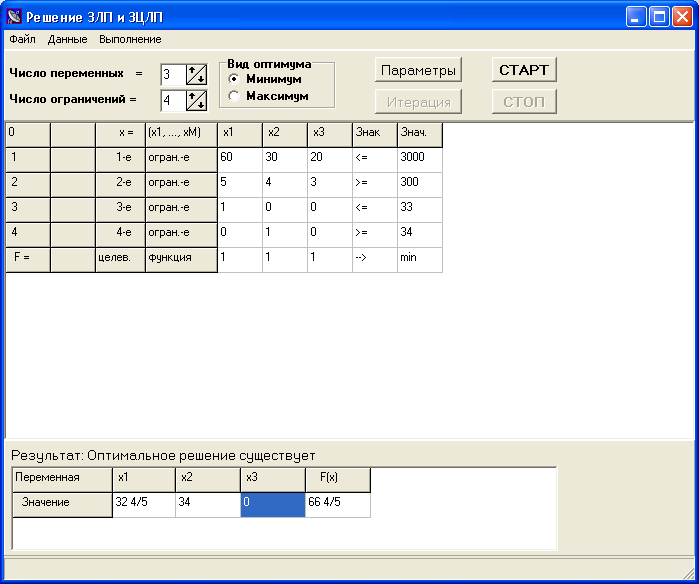Click the F(x) header in results

(x=338, y=480)
